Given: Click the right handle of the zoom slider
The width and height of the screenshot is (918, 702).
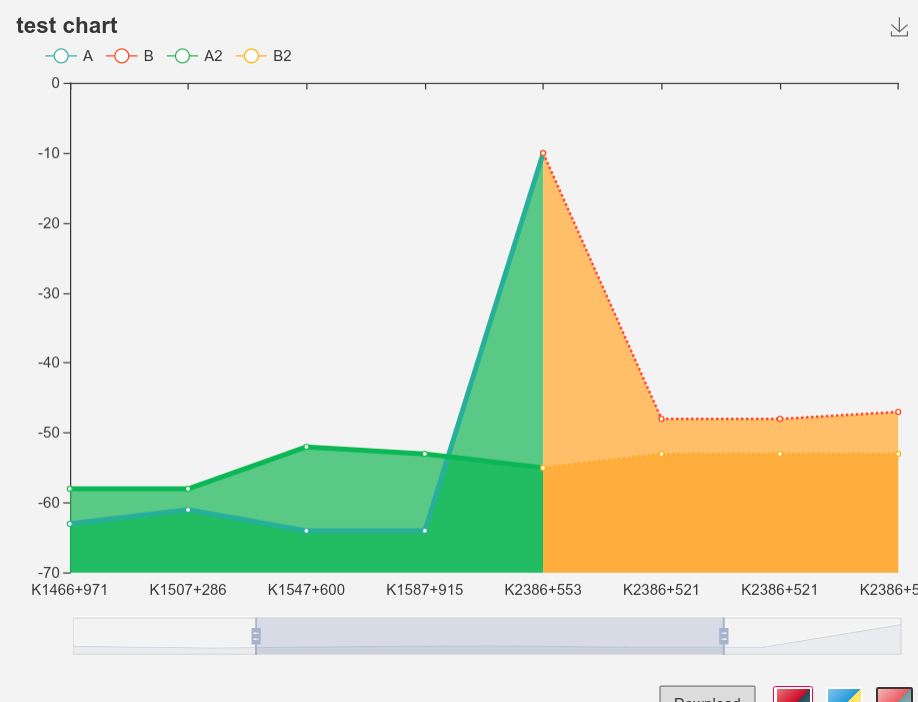Looking at the screenshot, I should (x=724, y=636).
